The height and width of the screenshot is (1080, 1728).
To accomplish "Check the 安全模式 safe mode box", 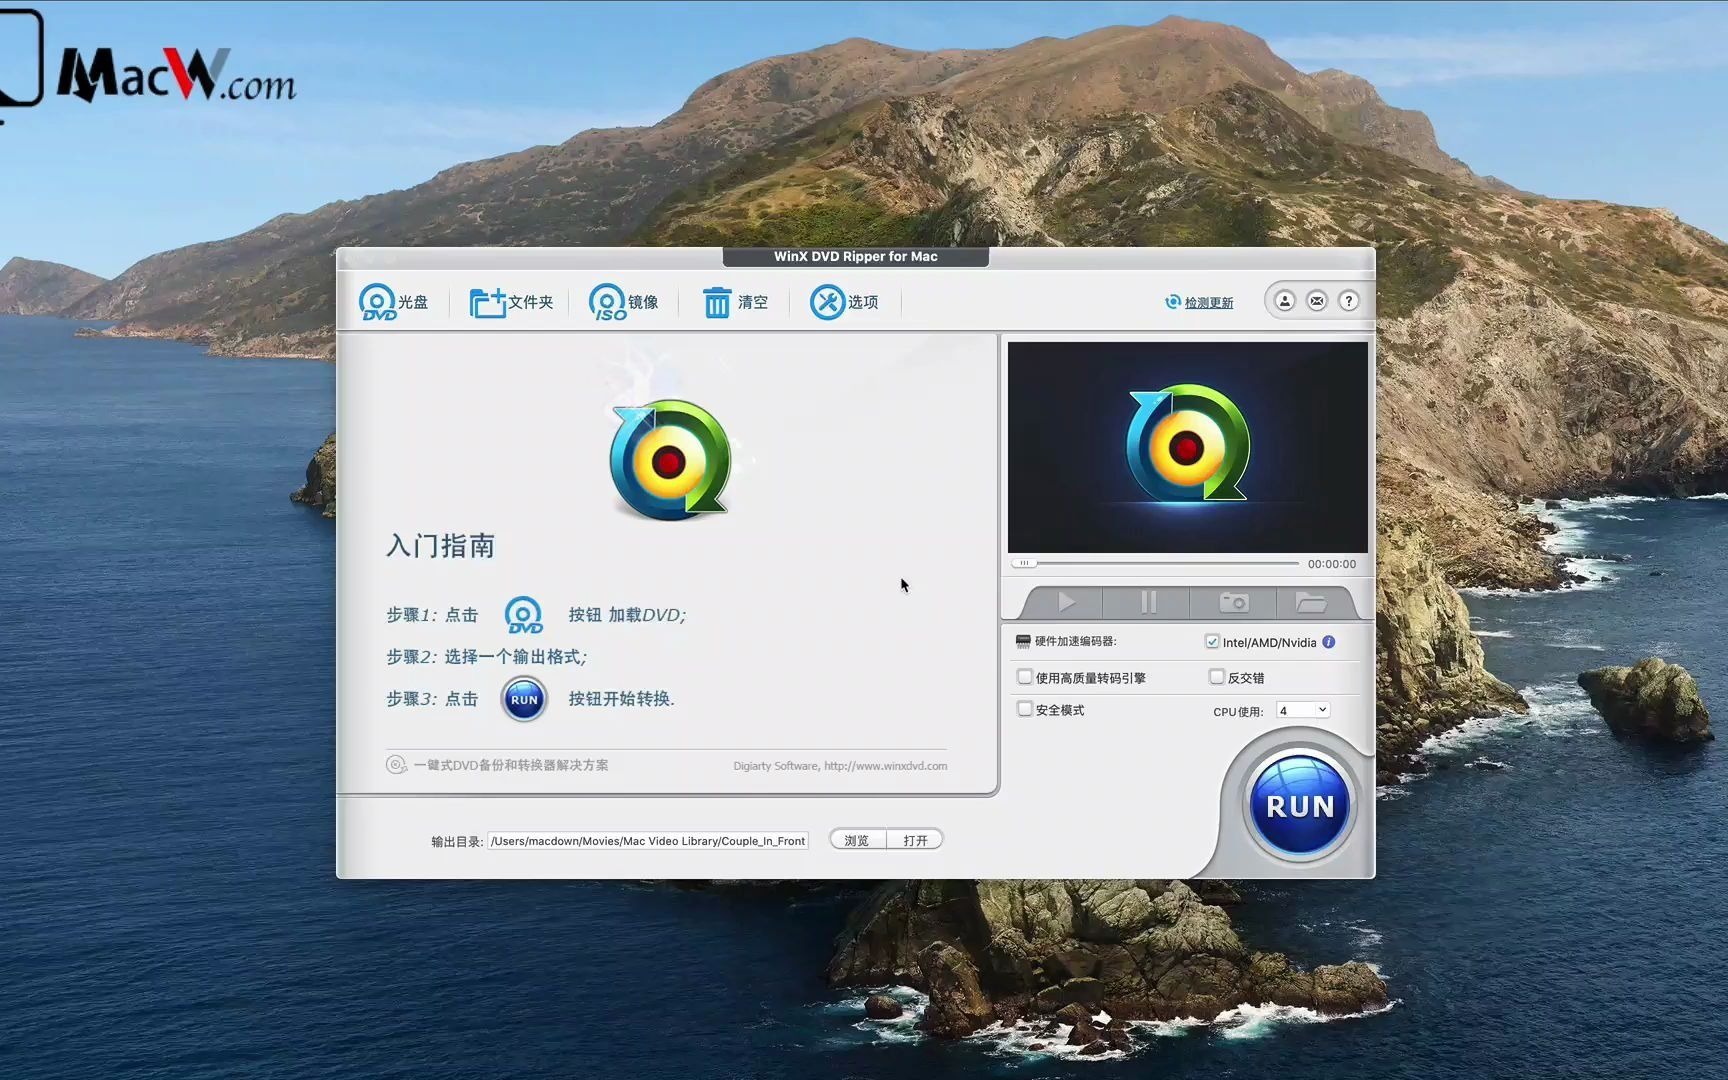I will 1025,708.
